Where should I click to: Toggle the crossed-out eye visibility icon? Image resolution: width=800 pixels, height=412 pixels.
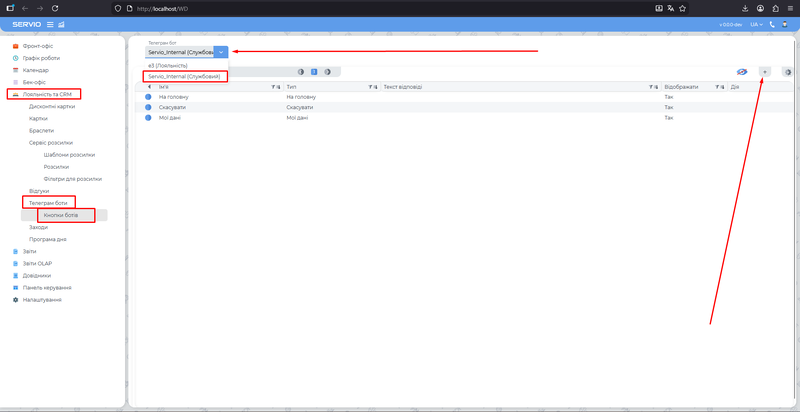pyautogui.click(x=742, y=72)
